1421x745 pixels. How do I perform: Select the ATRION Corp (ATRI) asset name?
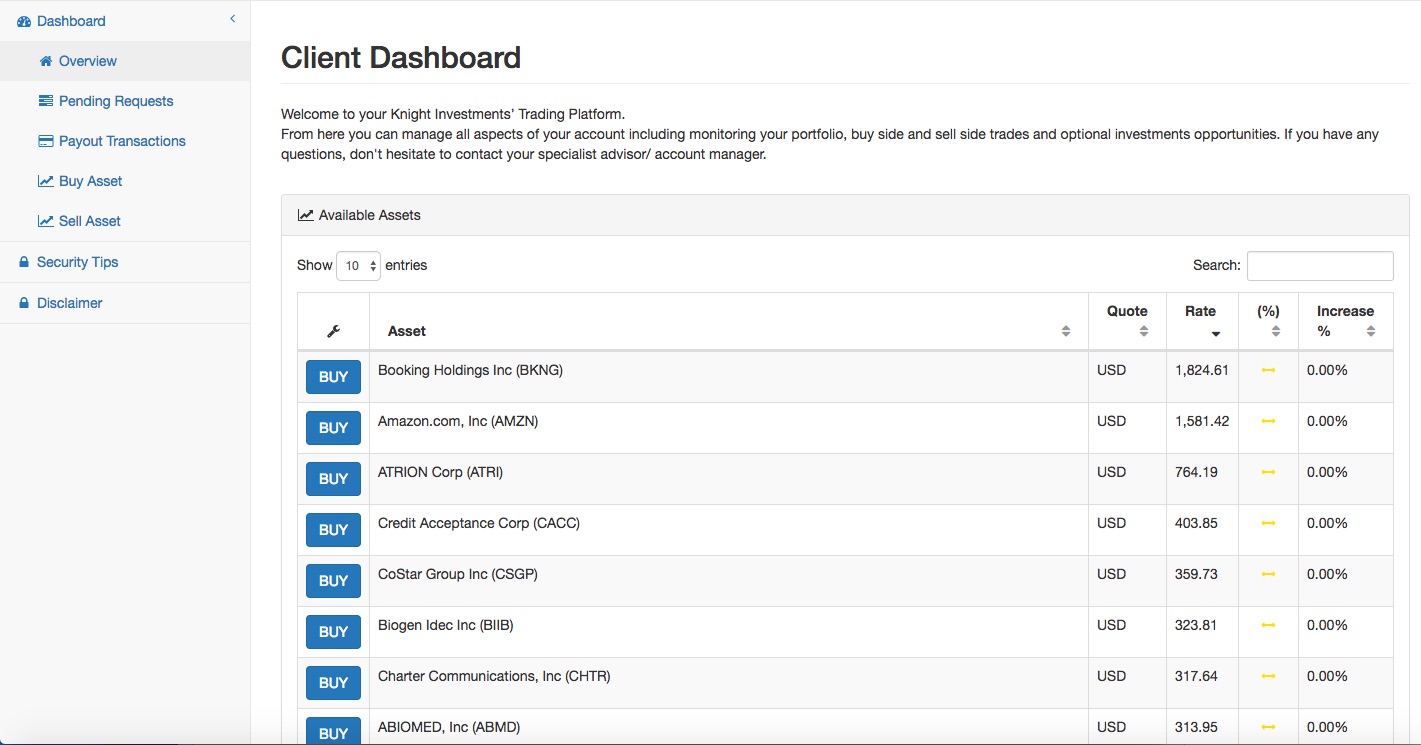click(440, 472)
